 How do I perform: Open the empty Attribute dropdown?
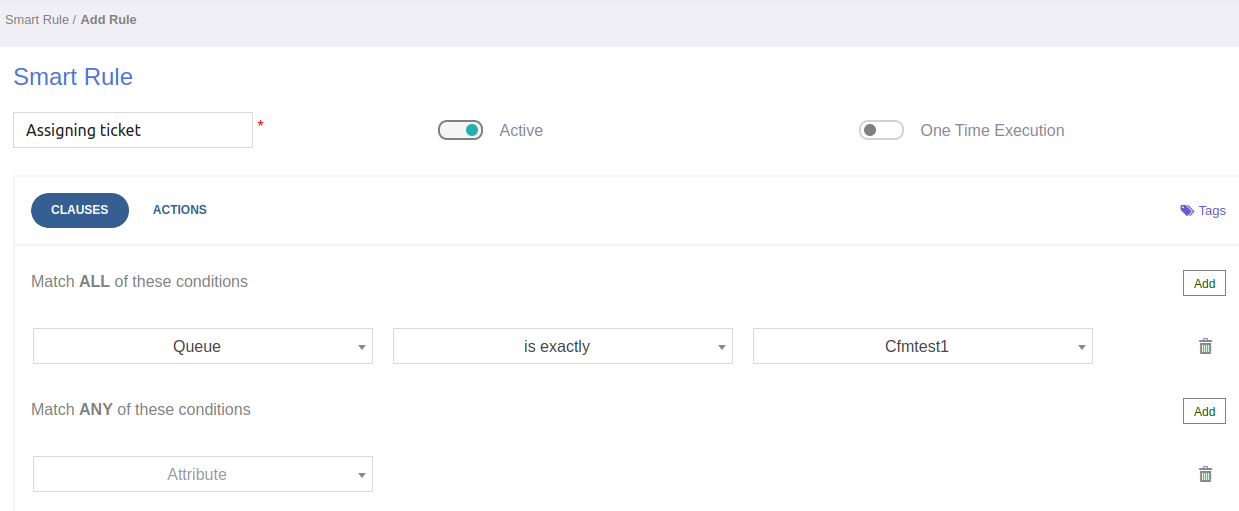[203, 474]
